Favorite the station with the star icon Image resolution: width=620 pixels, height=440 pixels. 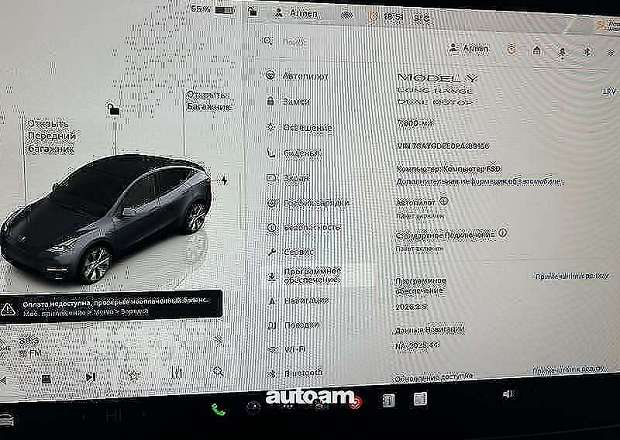point(134,375)
